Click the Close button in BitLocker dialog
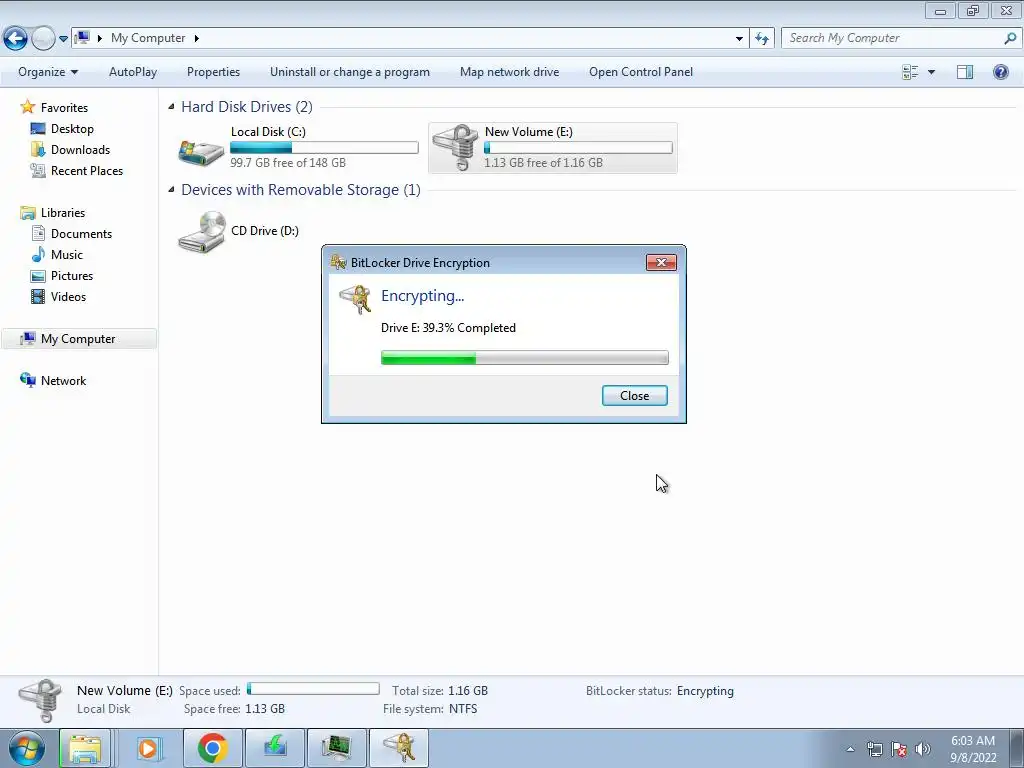The width and height of the screenshot is (1024, 768). (634, 395)
